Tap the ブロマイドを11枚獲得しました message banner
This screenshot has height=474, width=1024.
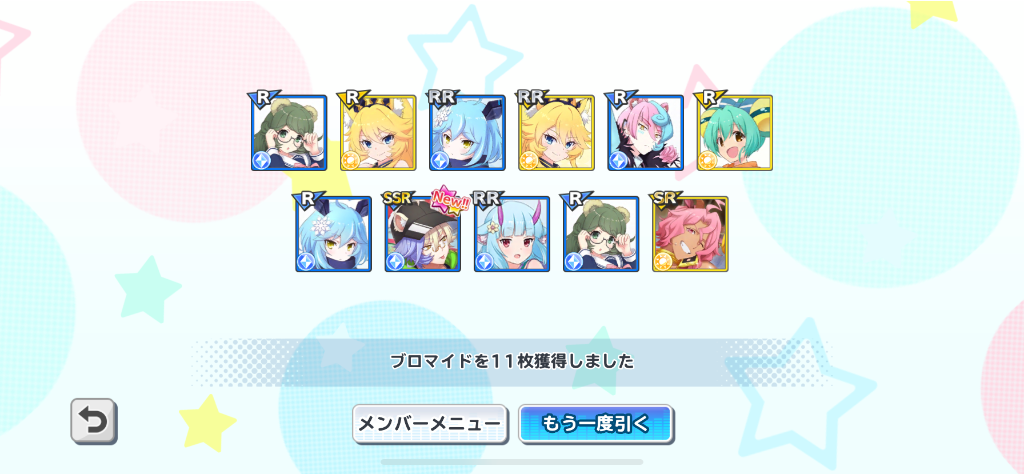coord(512,361)
